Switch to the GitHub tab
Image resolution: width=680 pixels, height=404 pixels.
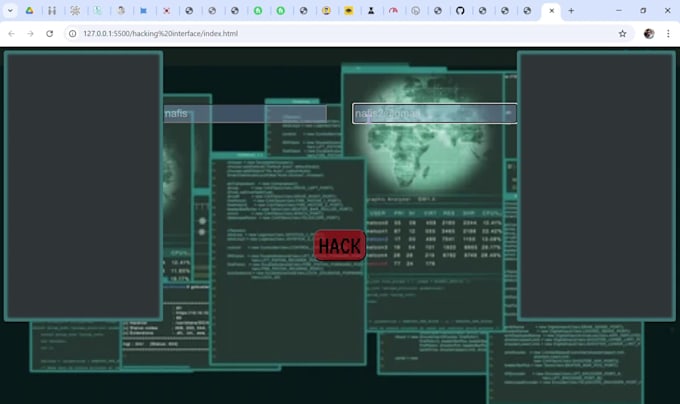[x=460, y=10]
